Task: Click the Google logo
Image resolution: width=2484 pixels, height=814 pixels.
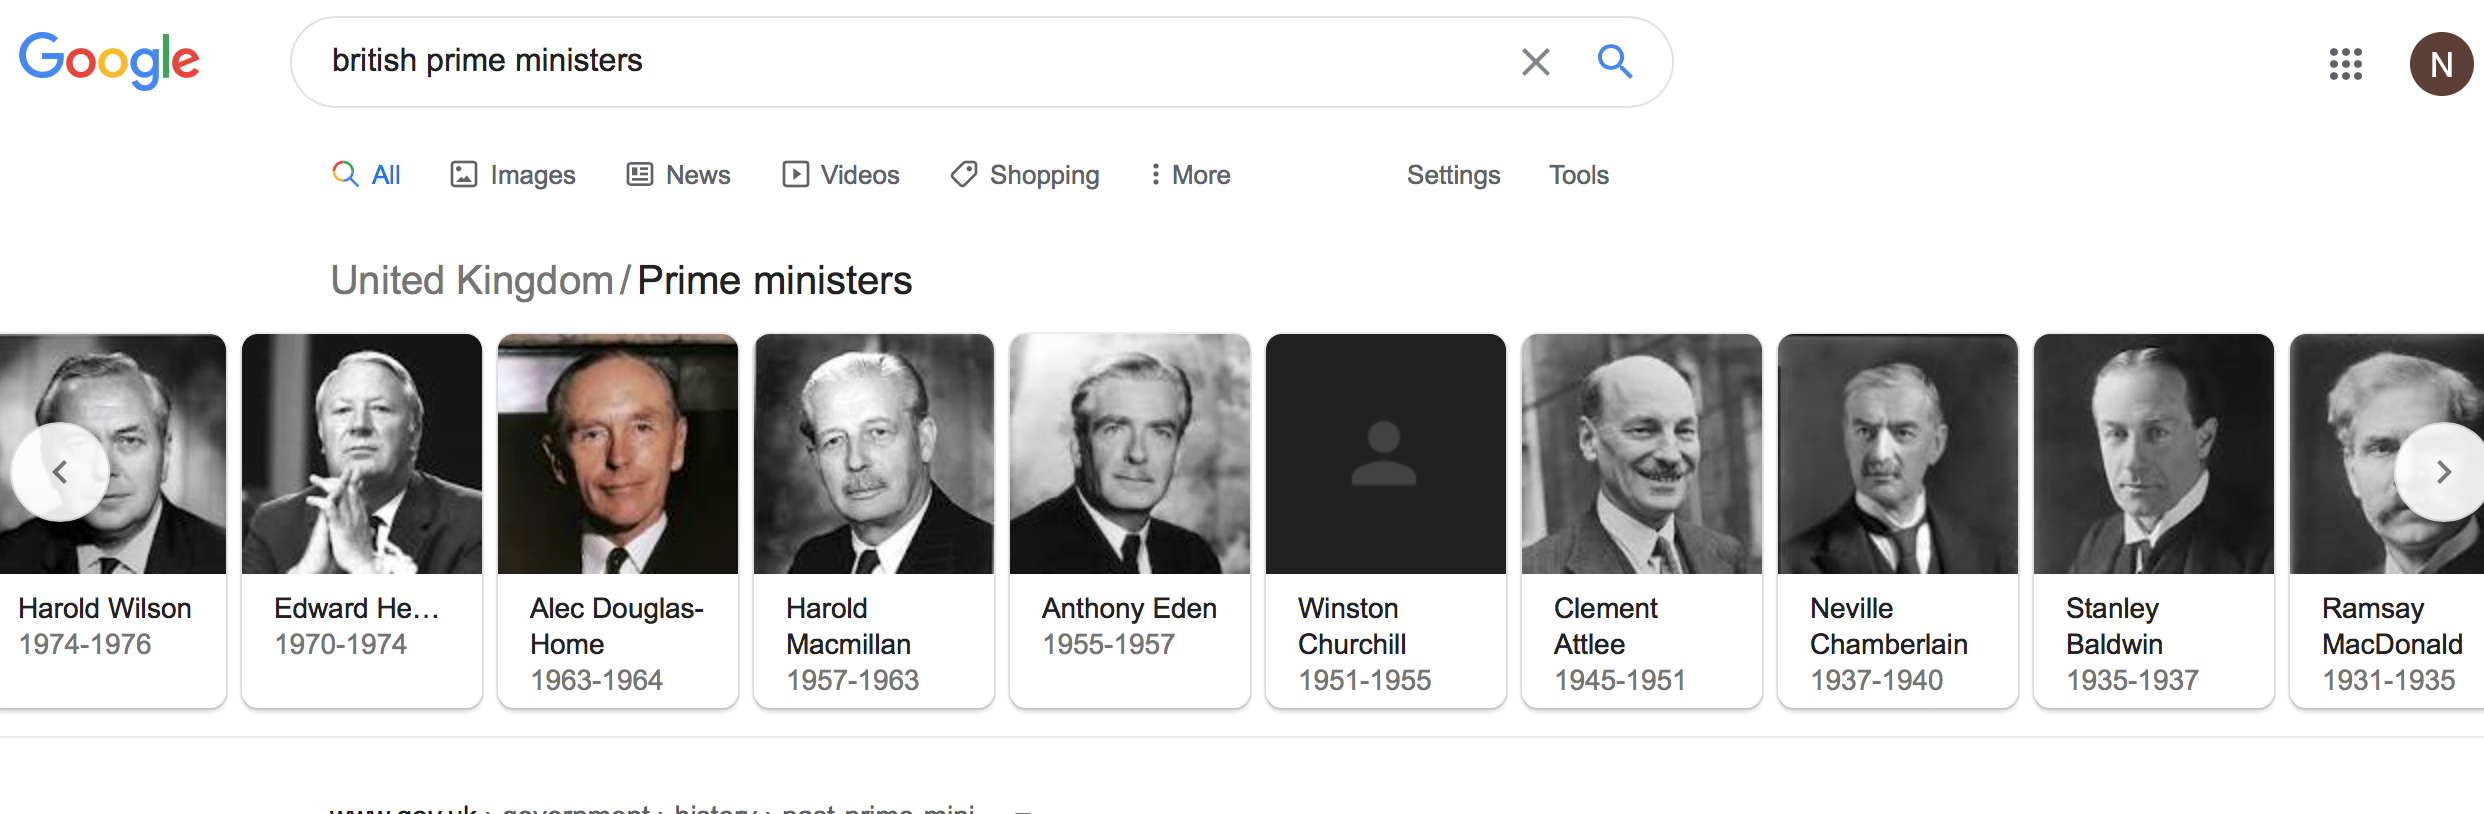Action: (x=109, y=60)
